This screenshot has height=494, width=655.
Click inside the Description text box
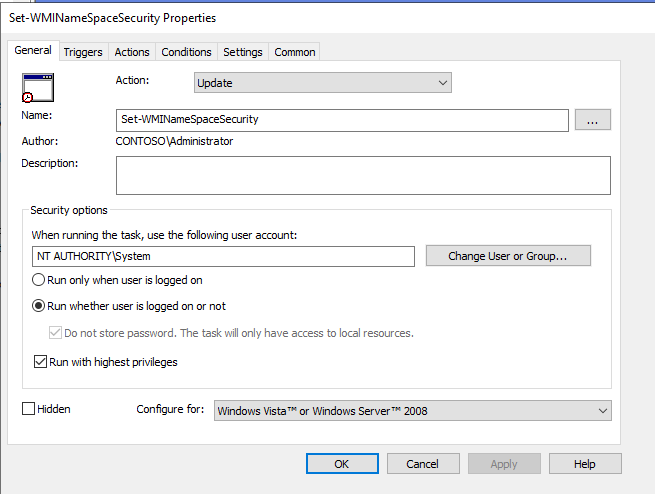click(x=362, y=175)
